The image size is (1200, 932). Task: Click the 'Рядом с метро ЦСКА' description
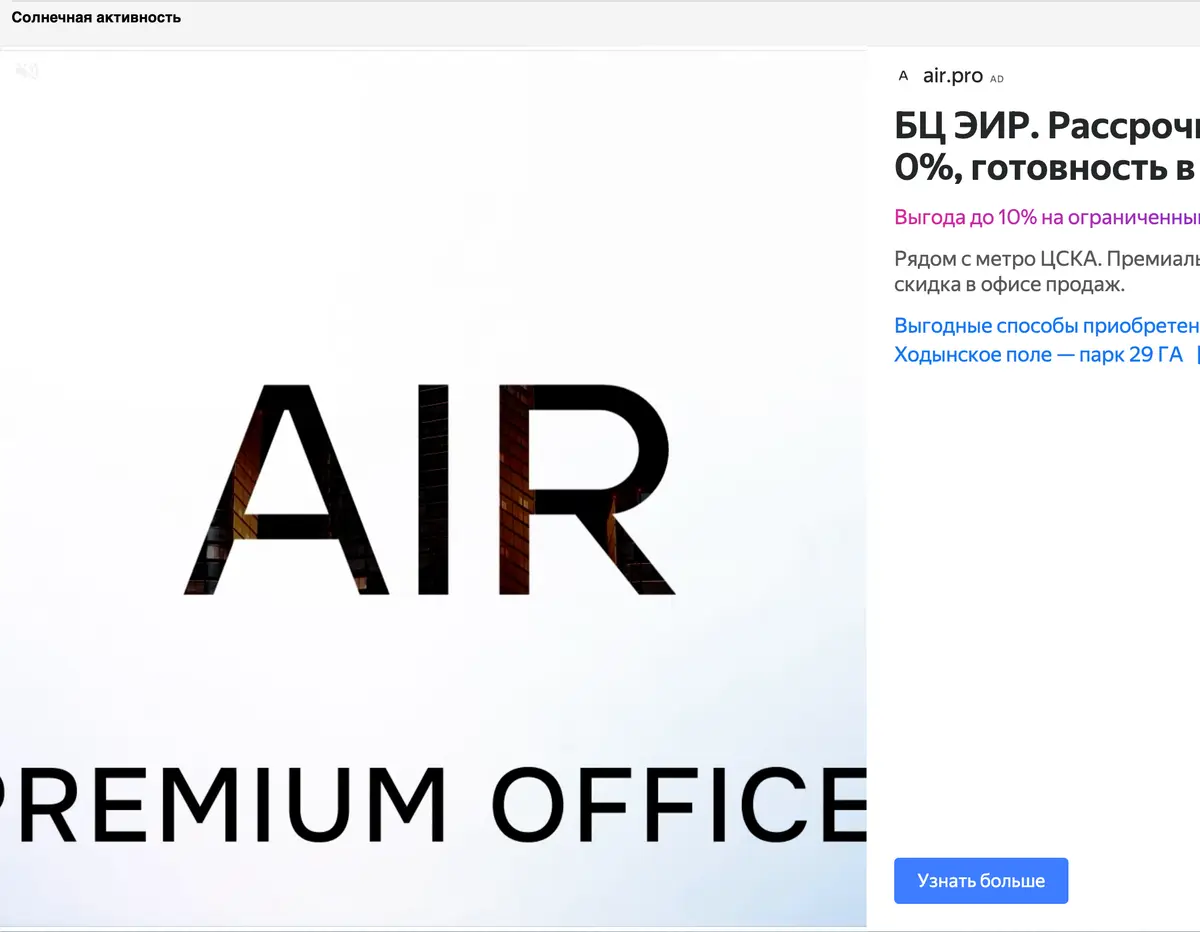1046,259
